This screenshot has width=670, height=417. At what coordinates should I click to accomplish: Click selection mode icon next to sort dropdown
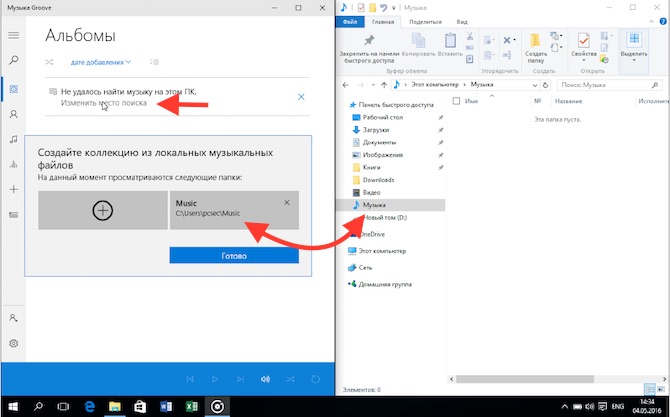(154, 62)
